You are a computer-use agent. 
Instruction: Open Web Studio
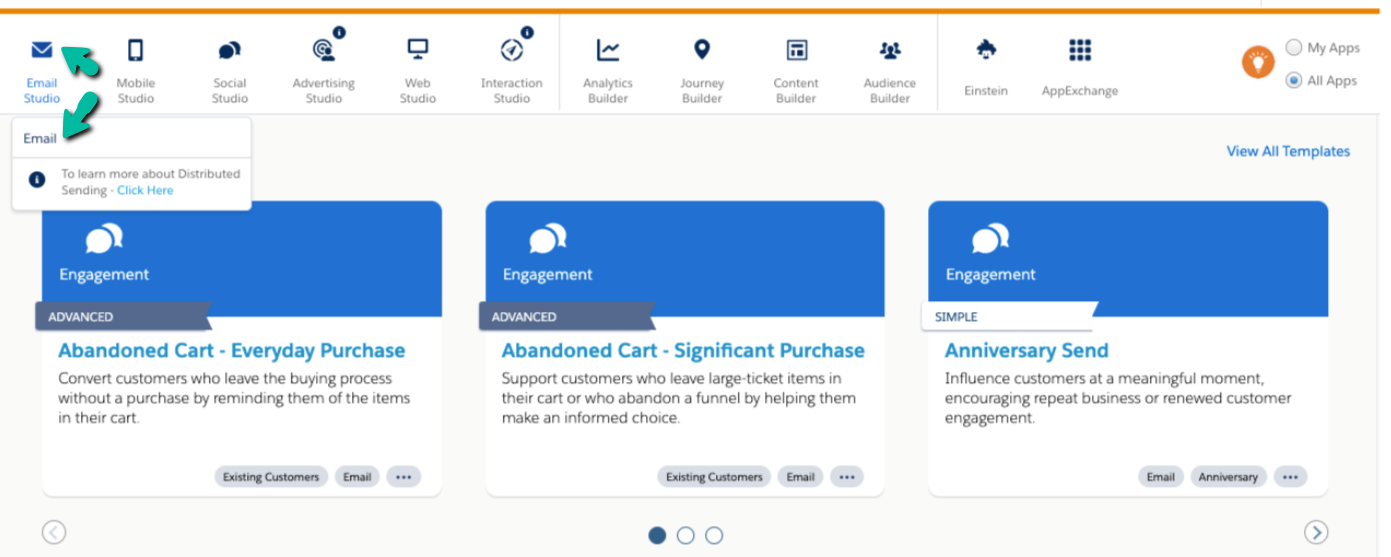click(417, 51)
